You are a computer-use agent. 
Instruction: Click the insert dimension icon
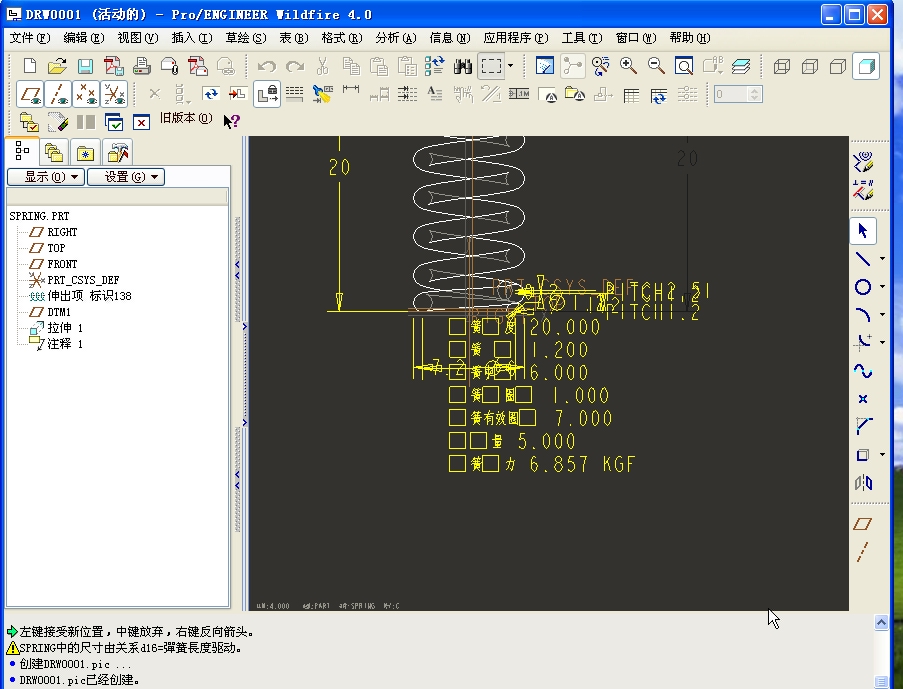[x=351, y=91]
